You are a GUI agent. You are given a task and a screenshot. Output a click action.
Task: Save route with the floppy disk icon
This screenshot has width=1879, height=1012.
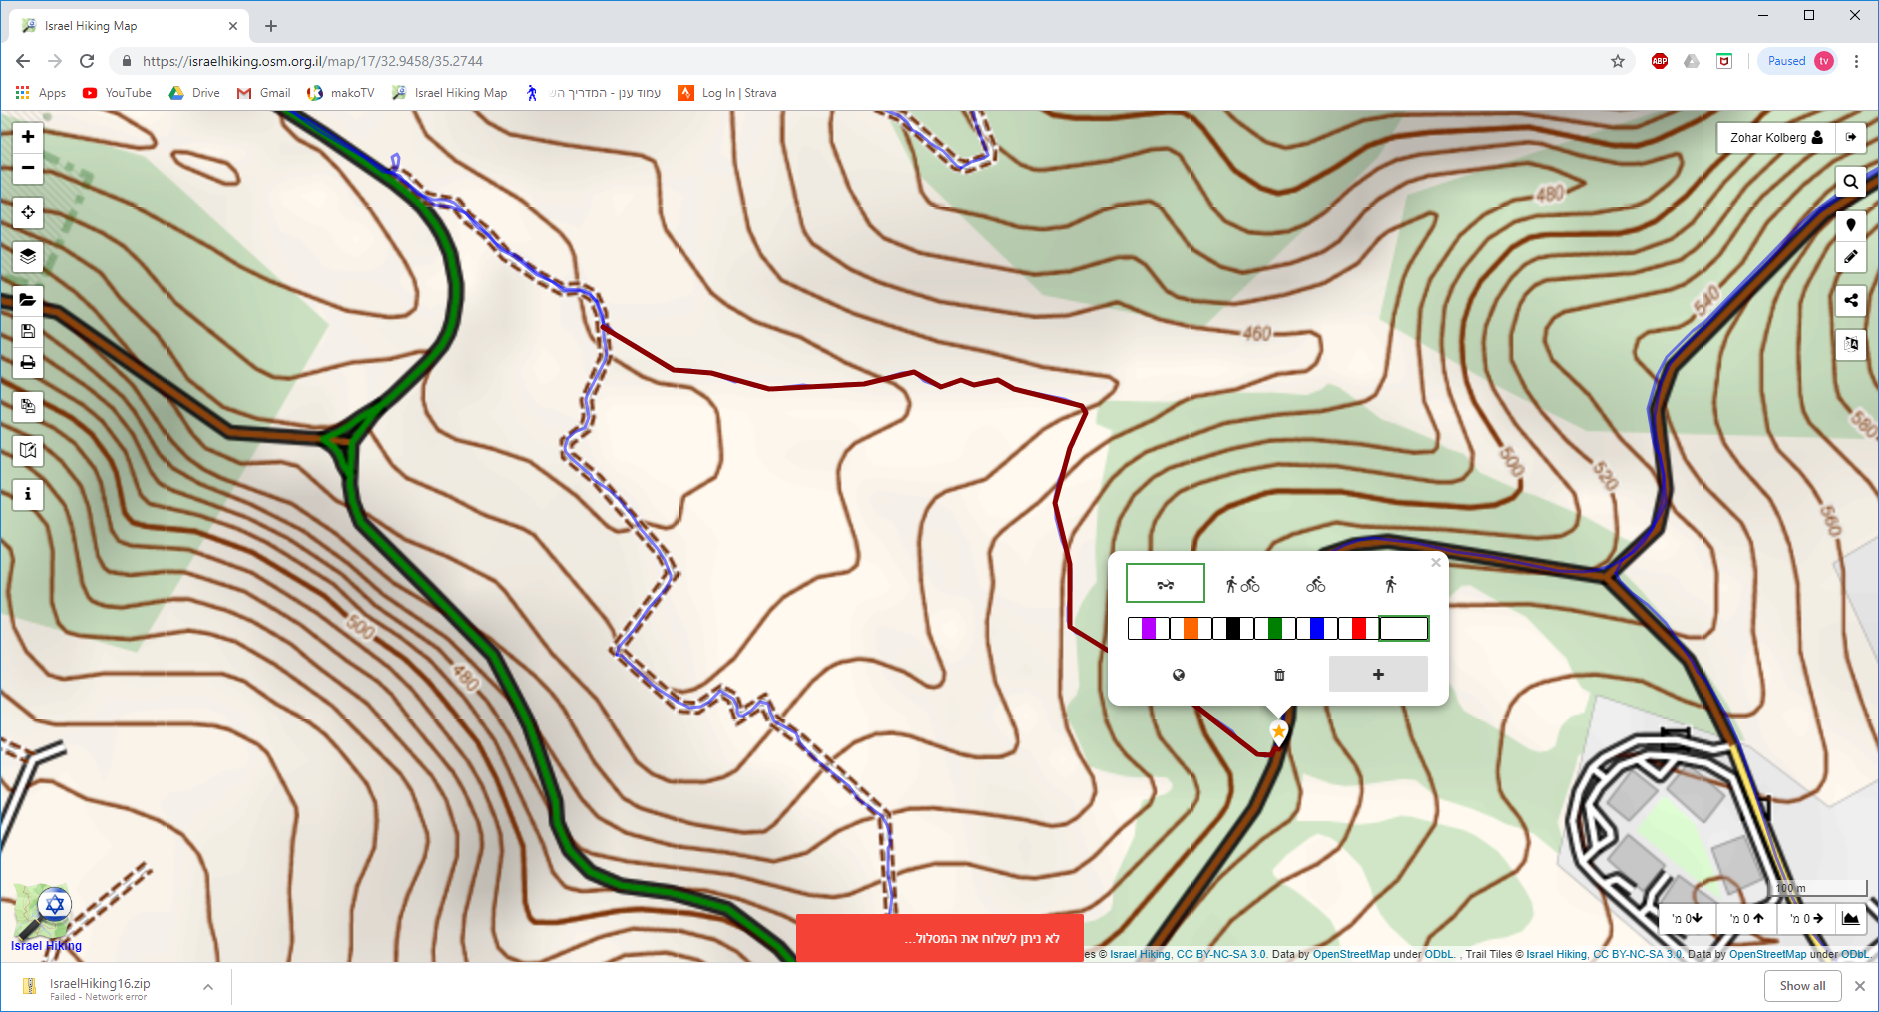(x=28, y=331)
